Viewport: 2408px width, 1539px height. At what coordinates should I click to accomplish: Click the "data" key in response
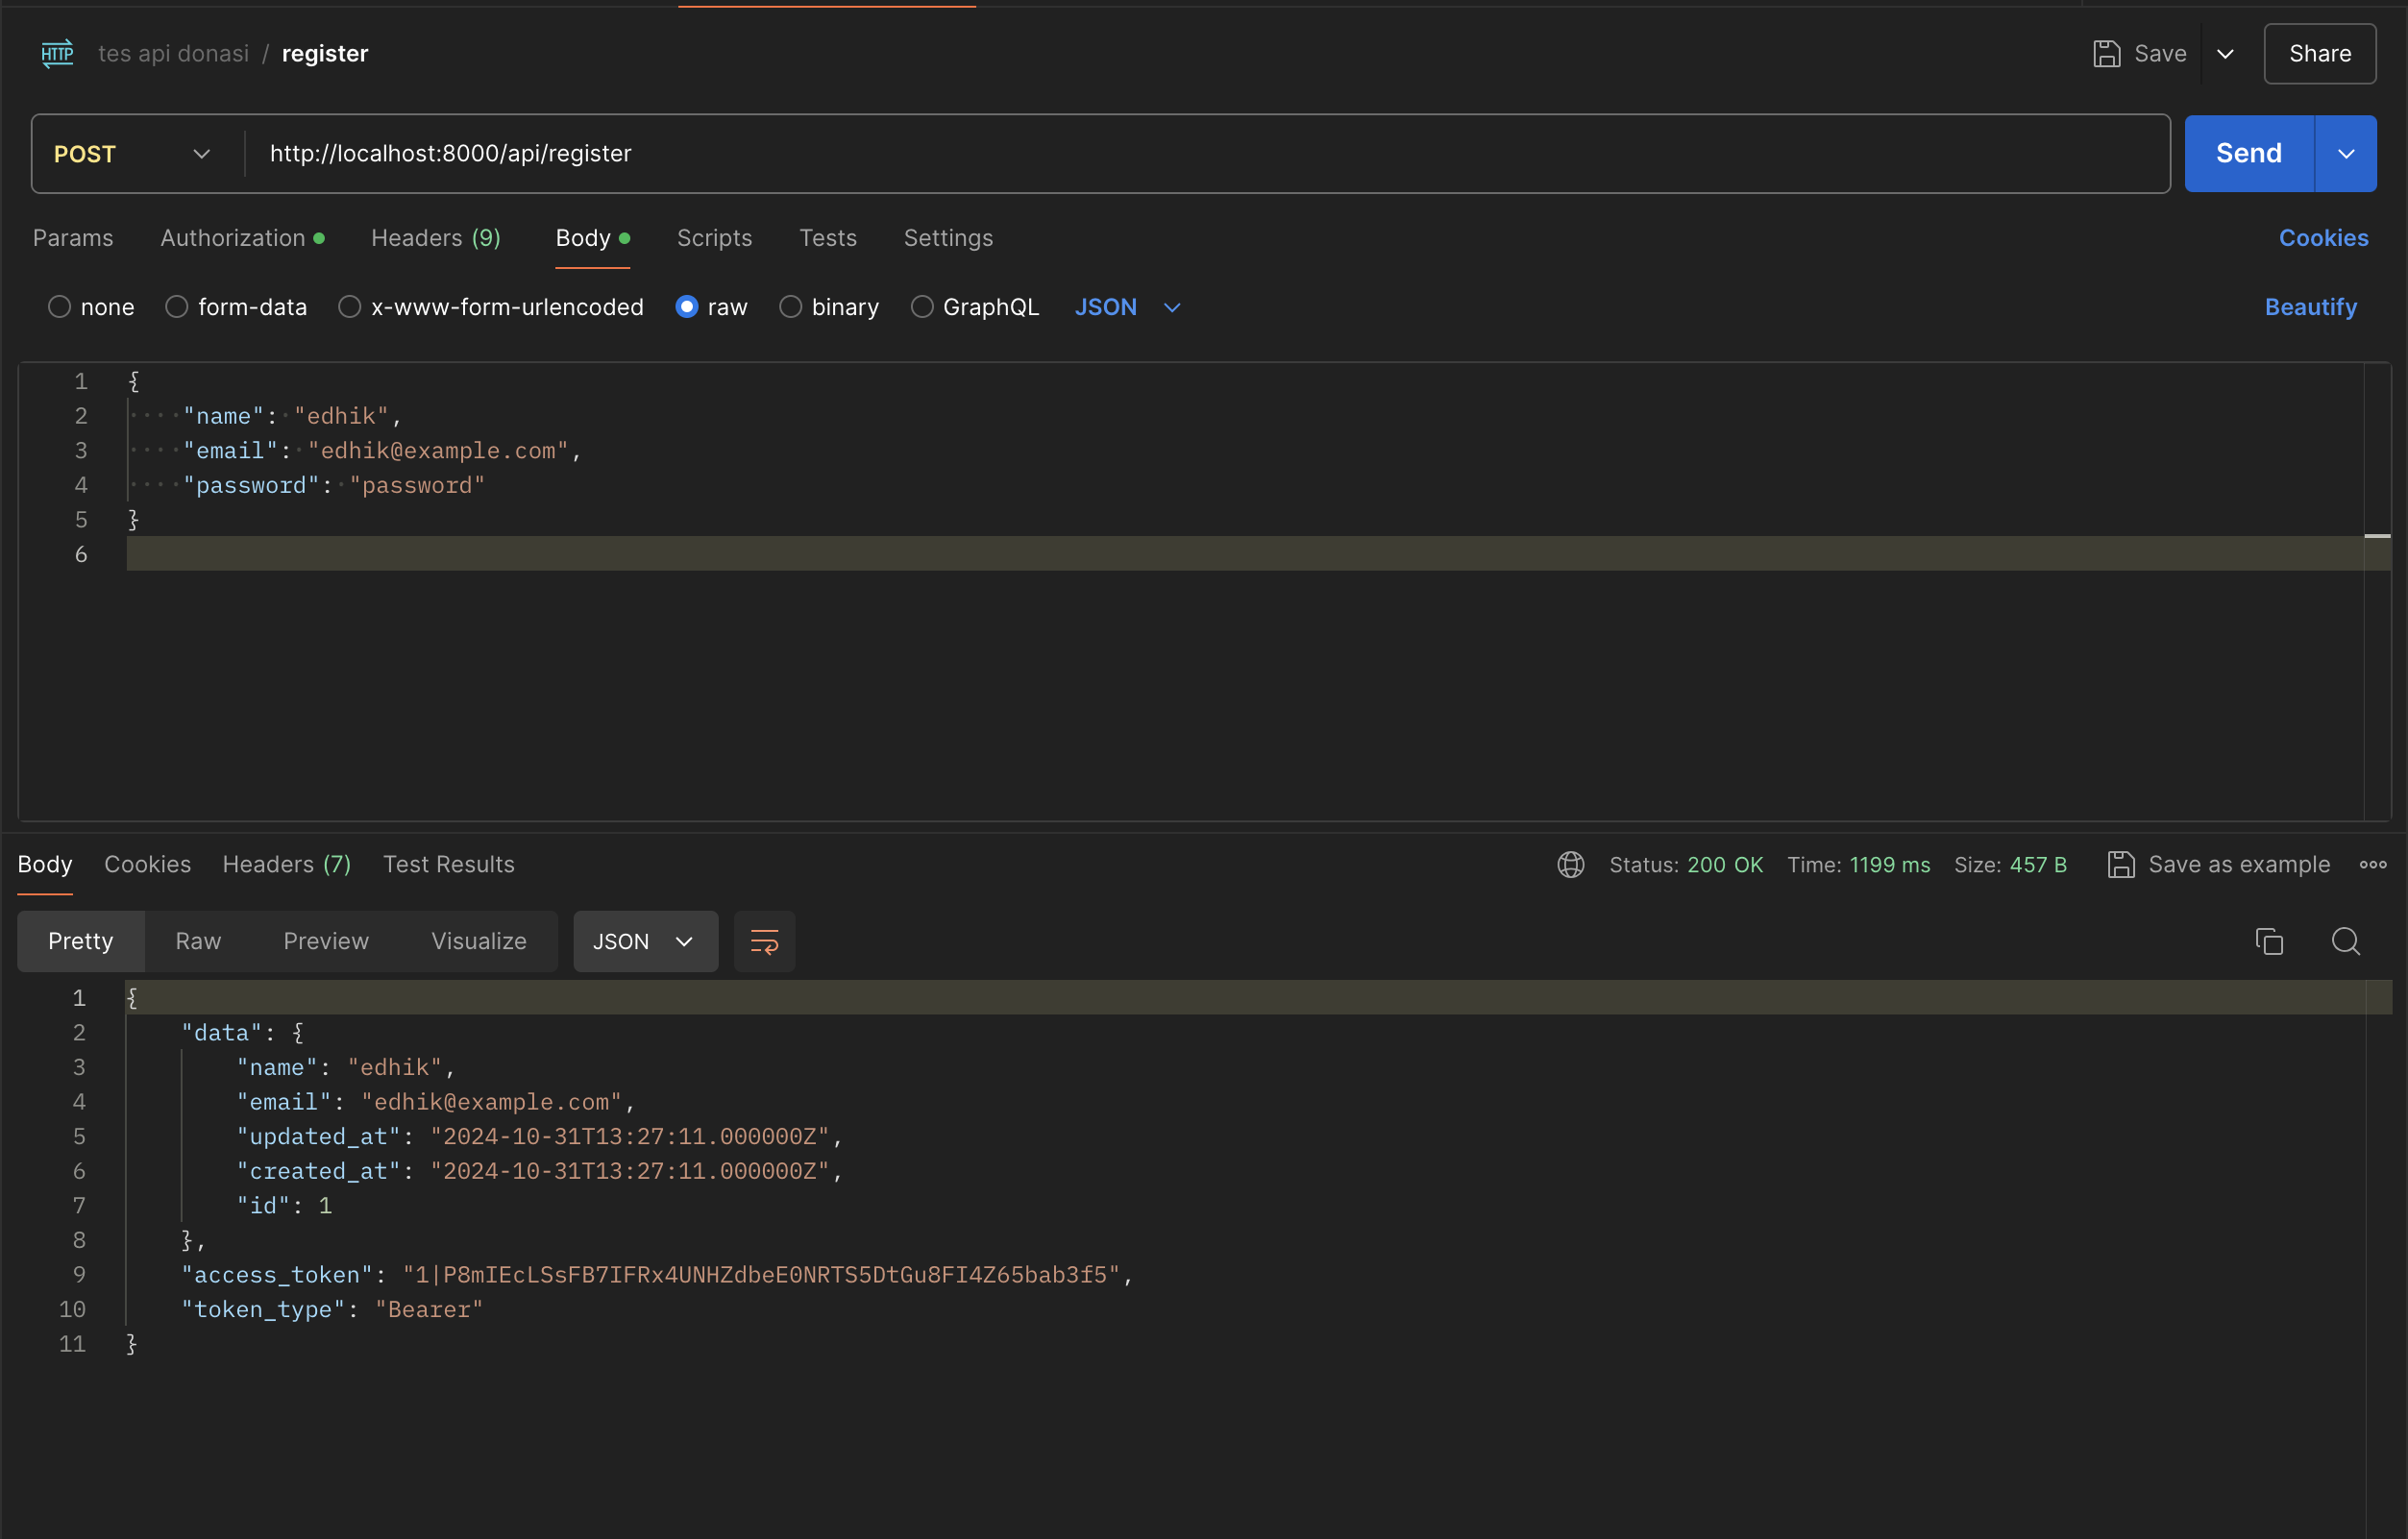(x=221, y=1032)
